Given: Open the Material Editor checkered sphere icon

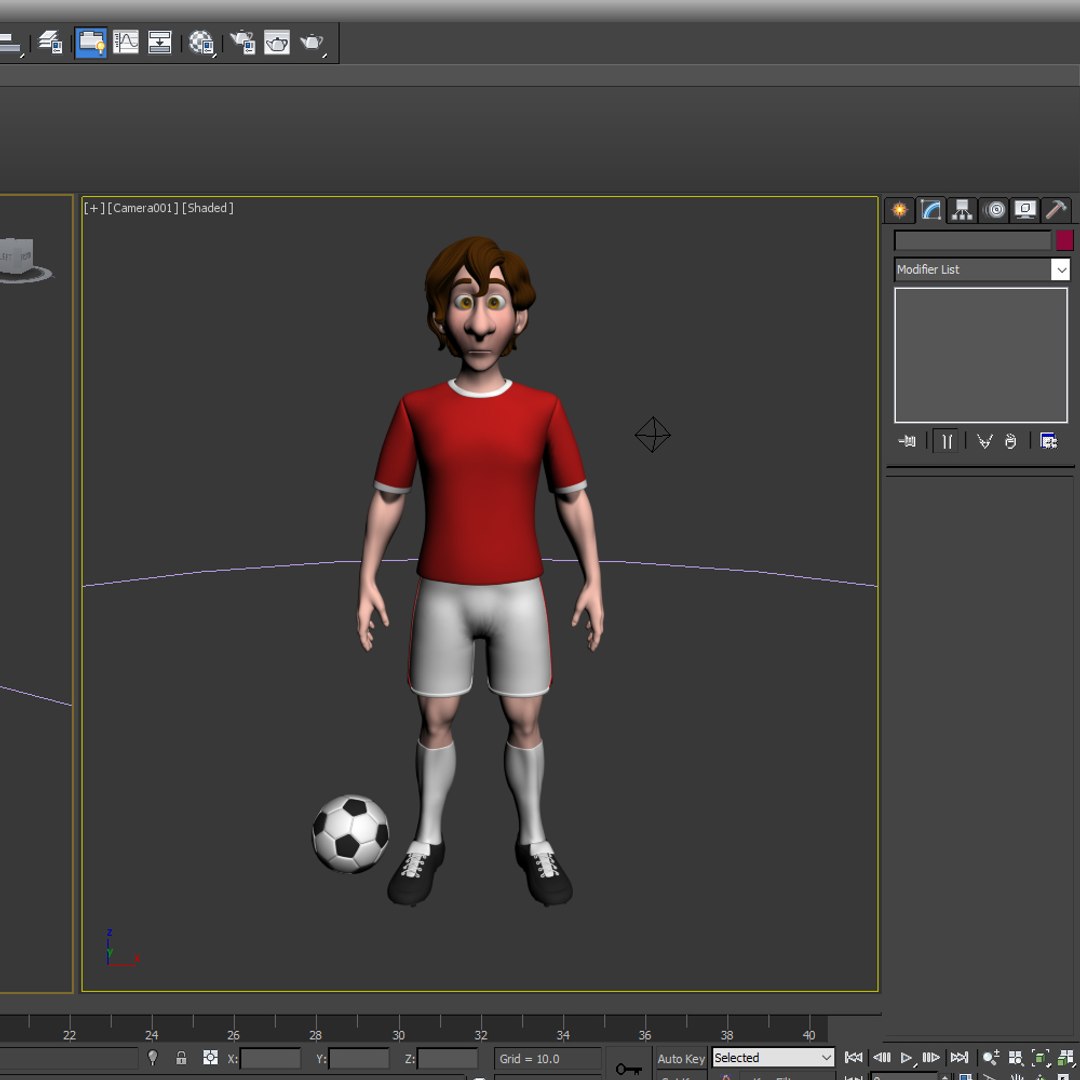Looking at the screenshot, I should click(x=201, y=43).
